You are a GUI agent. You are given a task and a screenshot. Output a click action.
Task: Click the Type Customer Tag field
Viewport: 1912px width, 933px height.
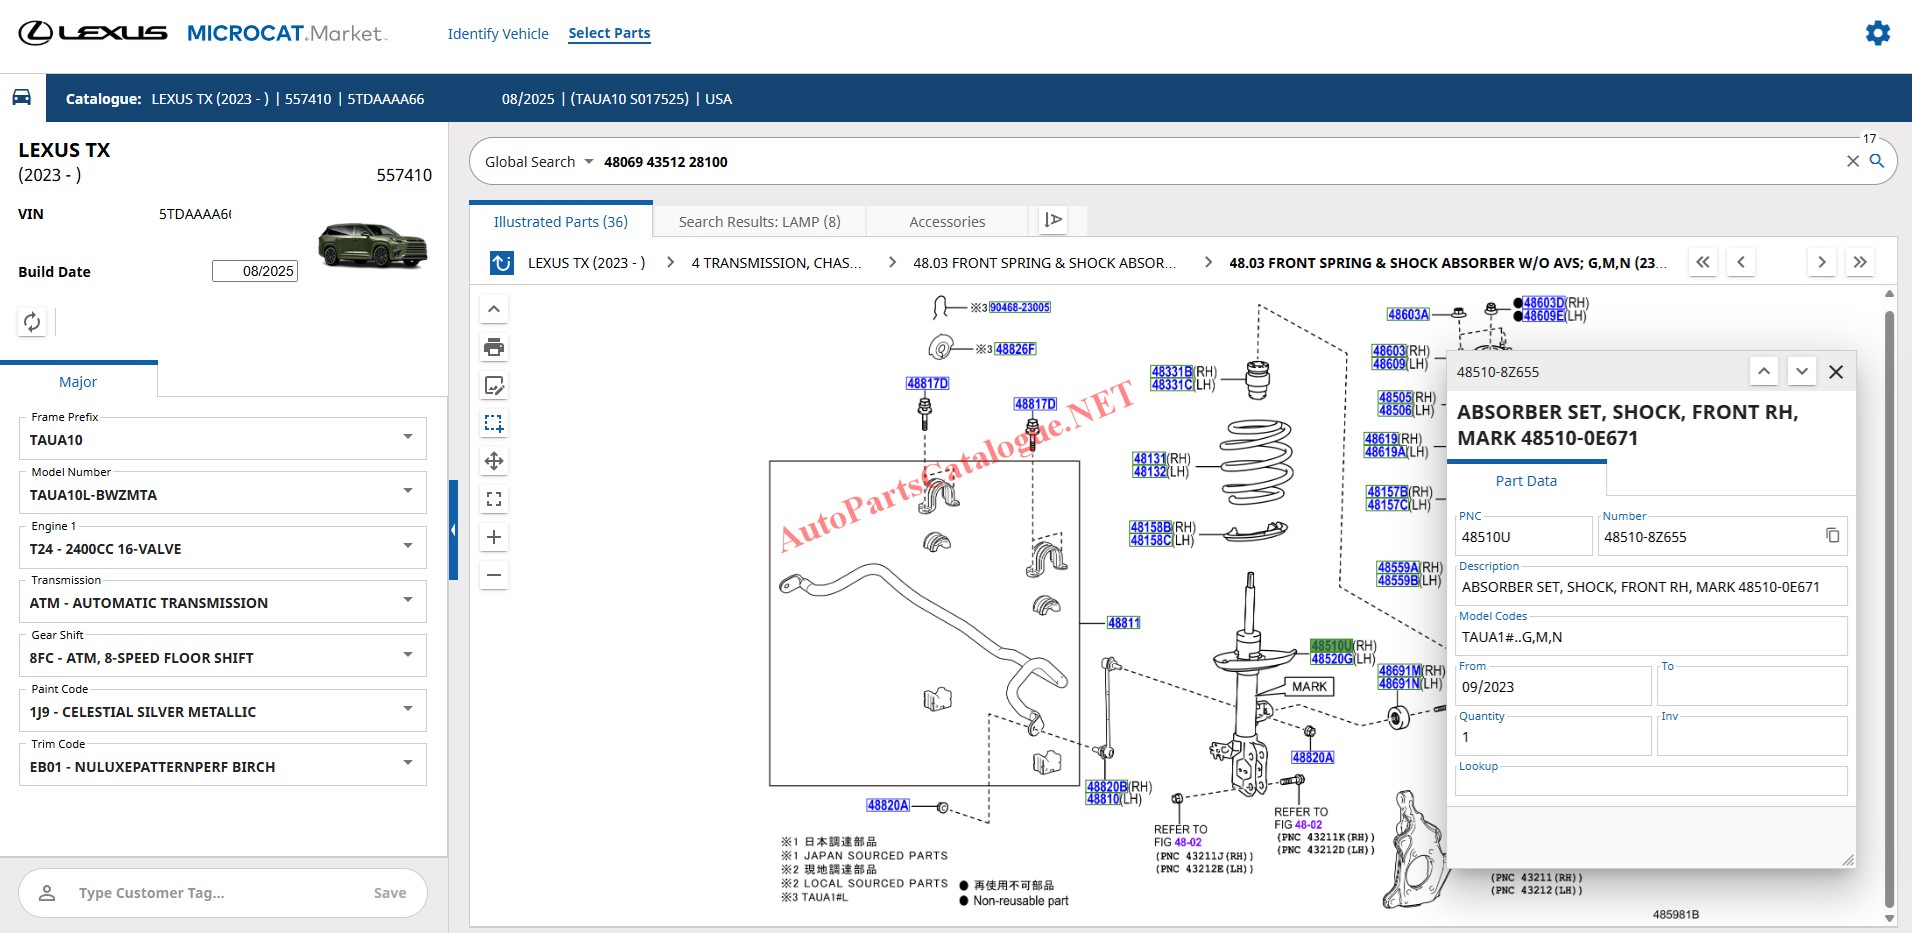(x=200, y=893)
